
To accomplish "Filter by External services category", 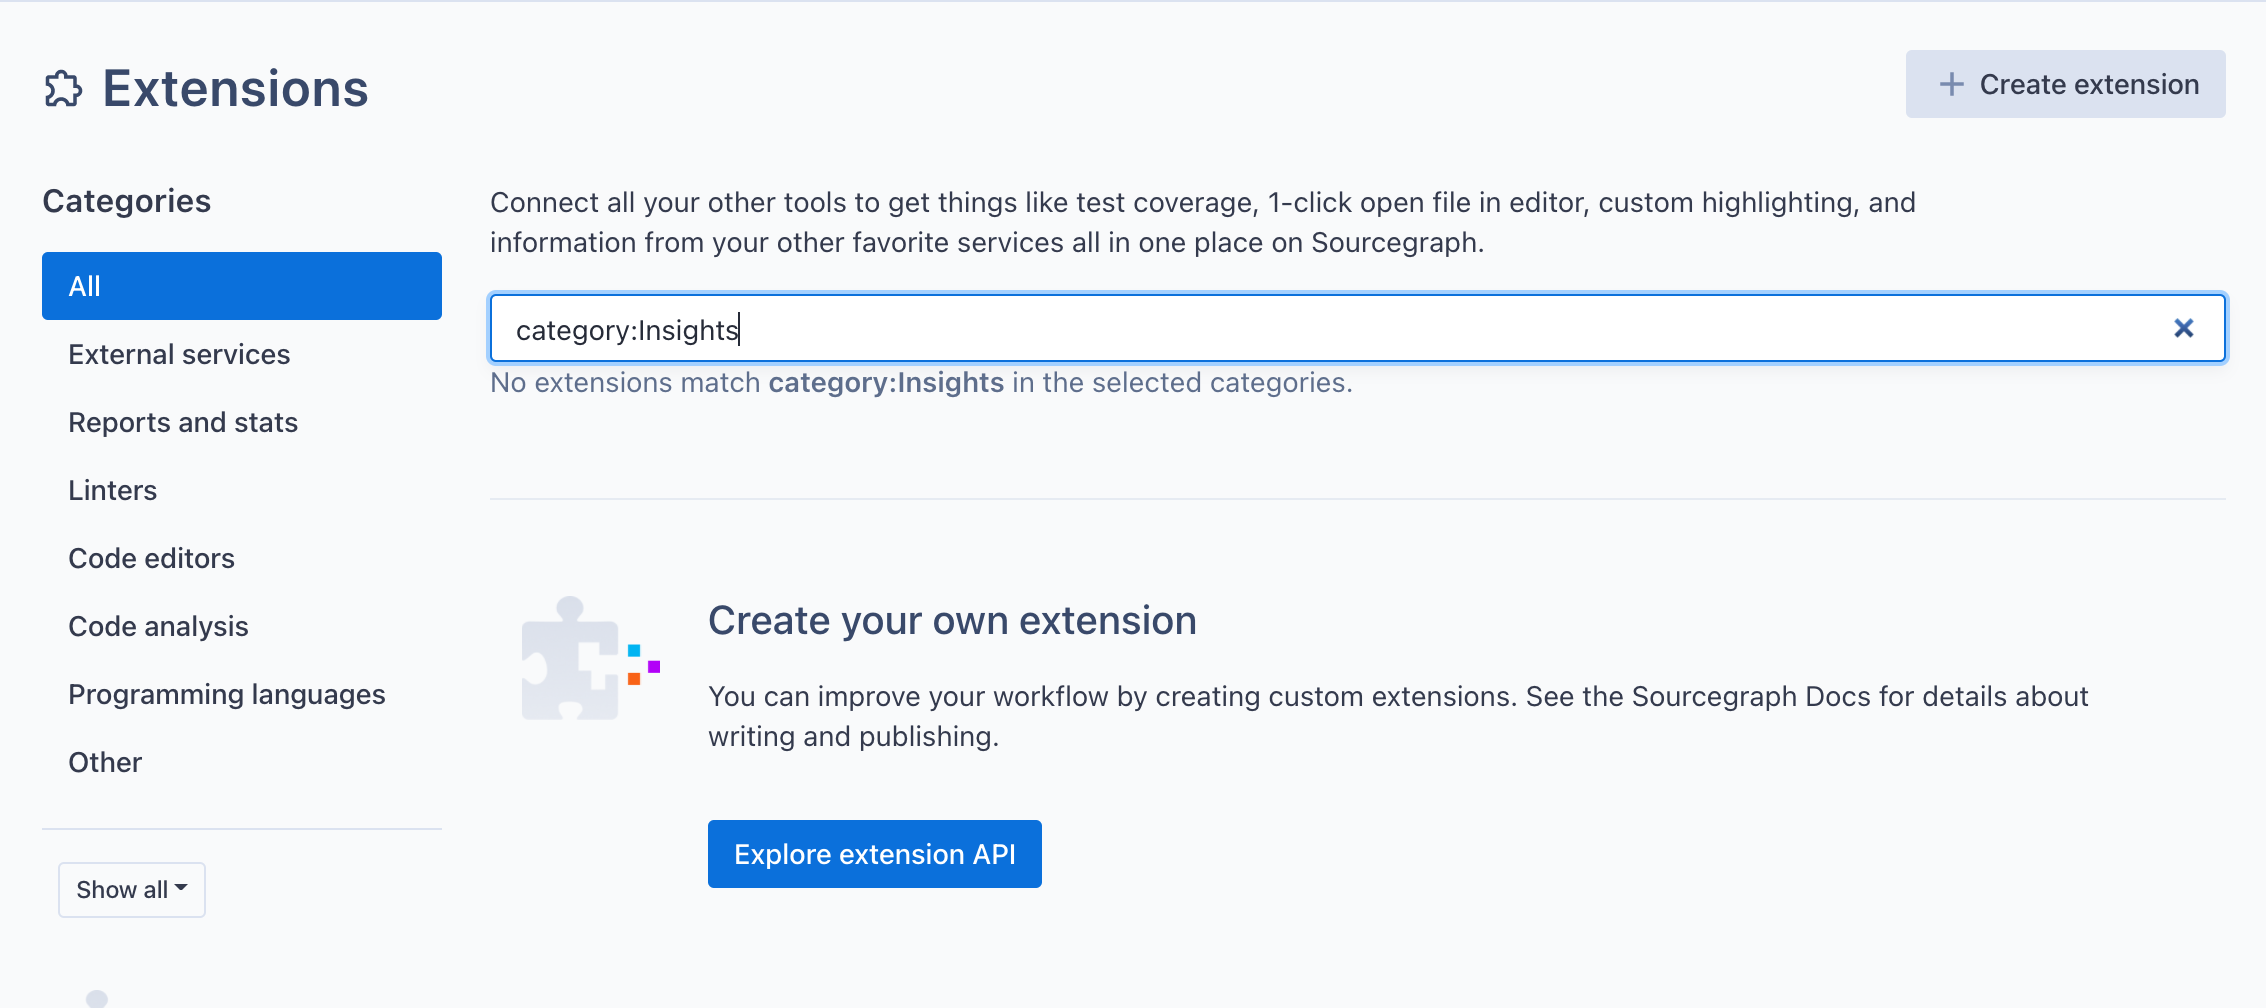I will pos(179,354).
